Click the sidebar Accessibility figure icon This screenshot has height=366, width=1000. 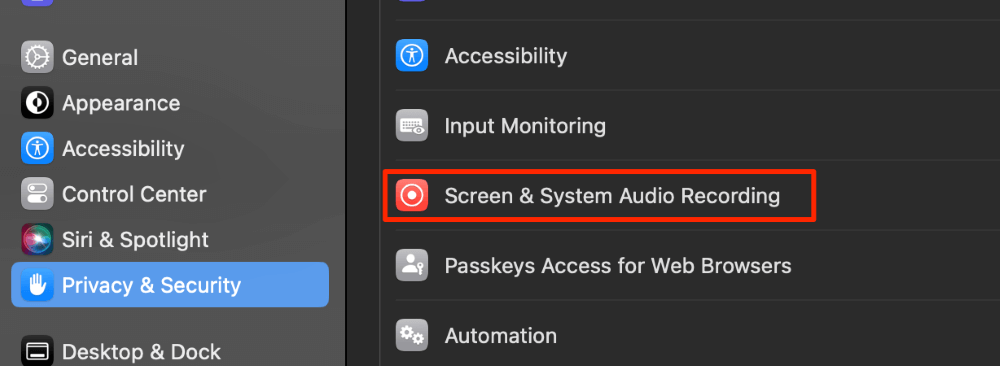tap(37, 149)
